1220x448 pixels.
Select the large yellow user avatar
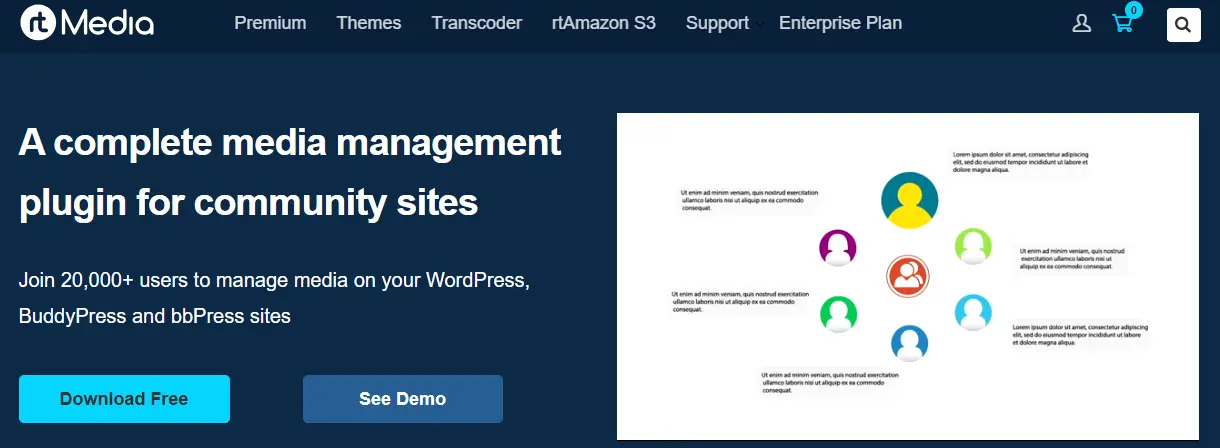[x=909, y=201]
